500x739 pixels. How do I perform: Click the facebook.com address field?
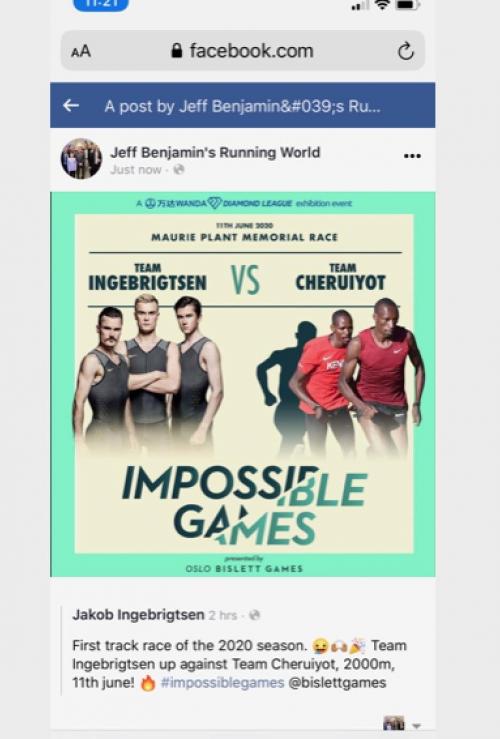pos(243,50)
